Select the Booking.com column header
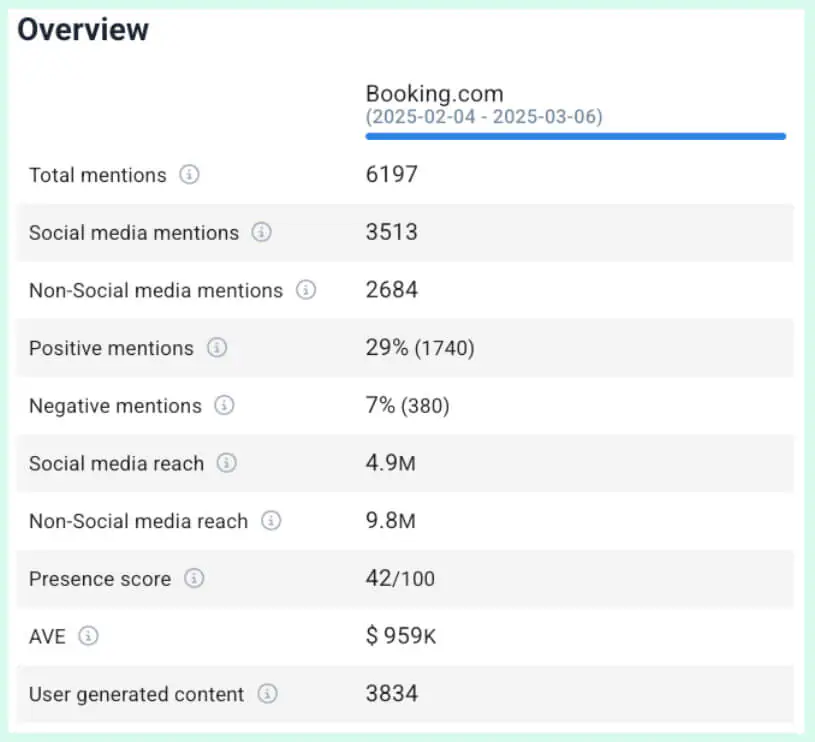Image resolution: width=815 pixels, height=742 pixels. coord(435,94)
